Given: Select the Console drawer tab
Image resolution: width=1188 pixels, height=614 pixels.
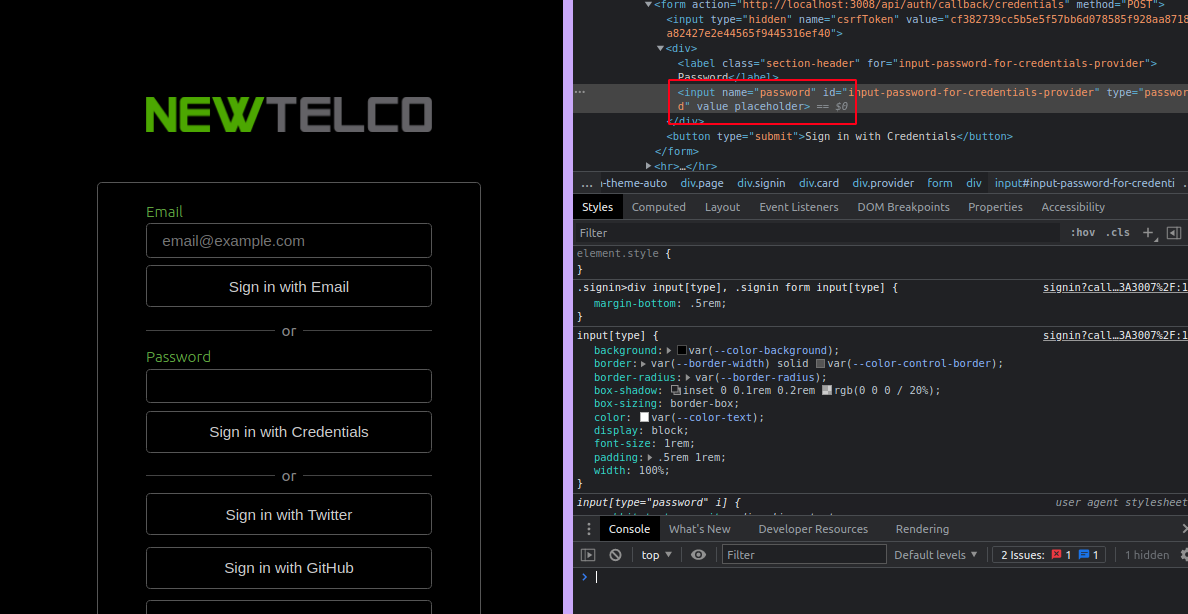Looking at the screenshot, I should click(629, 529).
